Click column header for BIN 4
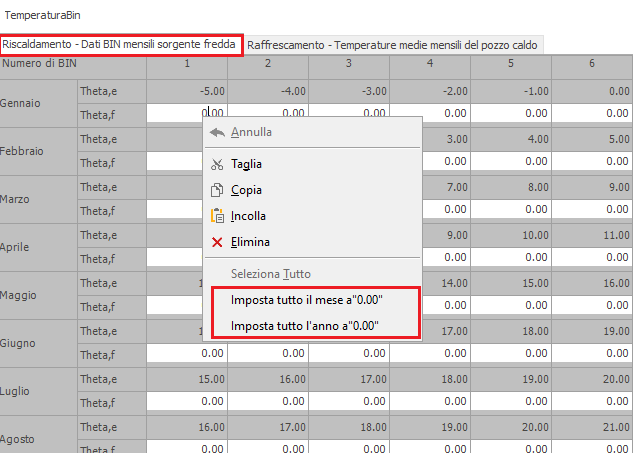Image resolution: width=636 pixels, height=461 pixels. click(x=430, y=65)
